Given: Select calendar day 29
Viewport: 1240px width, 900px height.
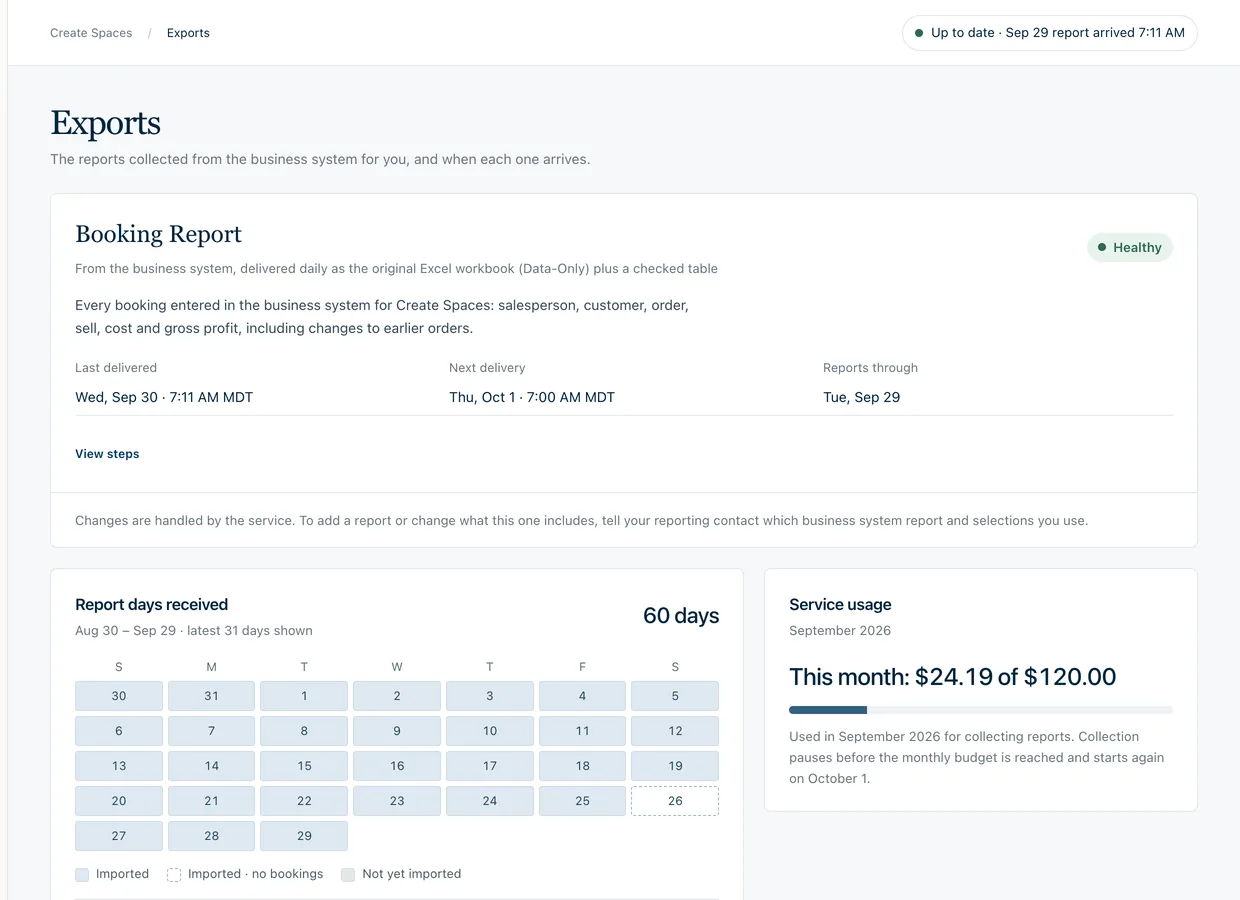Looking at the screenshot, I should pos(304,836).
